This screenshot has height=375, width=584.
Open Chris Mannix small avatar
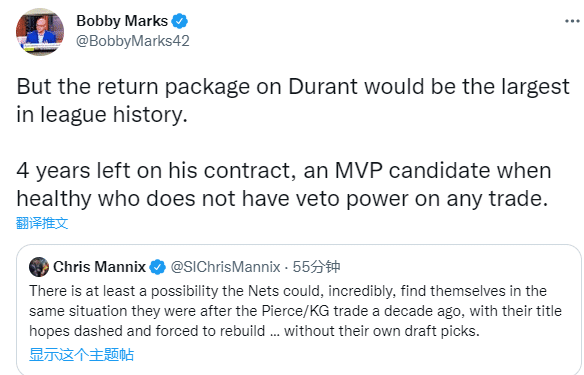(x=39, y=267)
